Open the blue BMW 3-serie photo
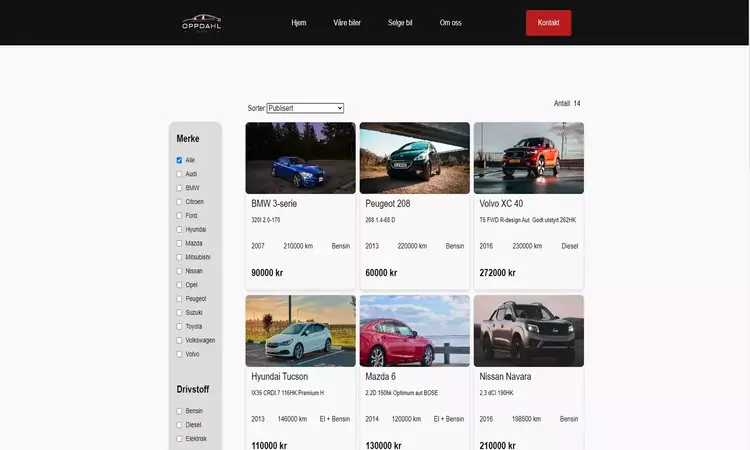This screenshot has height=450, width=750. (x=300, y=158)
